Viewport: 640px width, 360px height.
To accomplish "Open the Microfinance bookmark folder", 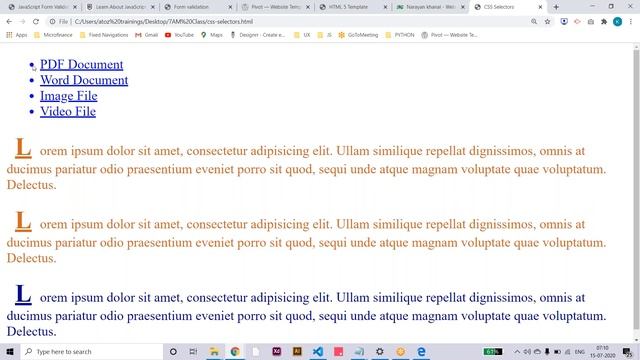I will [x=53, y=35].
